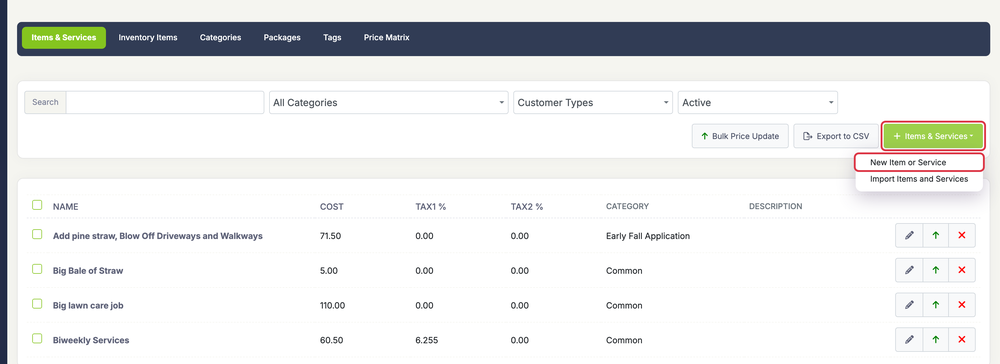Delete Biweekly Services with red X
The image size is (1000, 364).
[962, 340]
